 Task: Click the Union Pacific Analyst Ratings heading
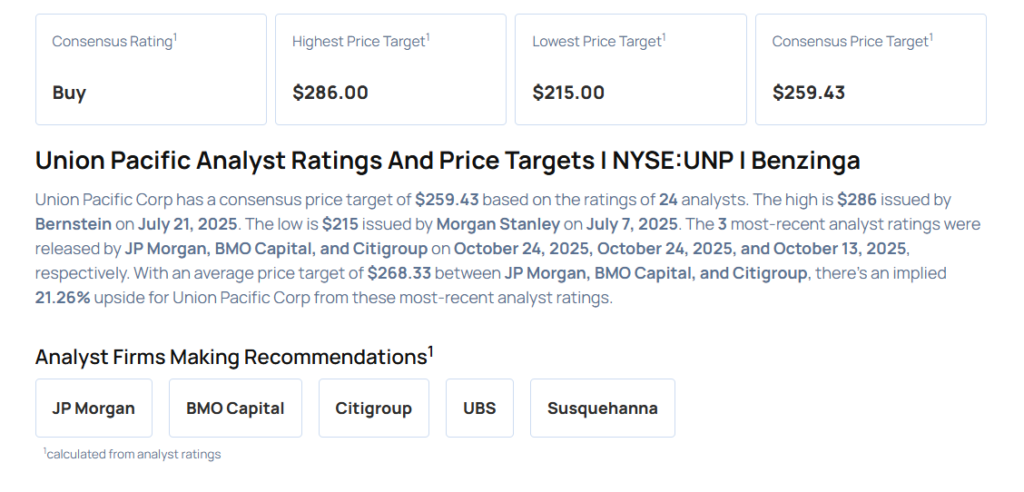pos(447,161)
